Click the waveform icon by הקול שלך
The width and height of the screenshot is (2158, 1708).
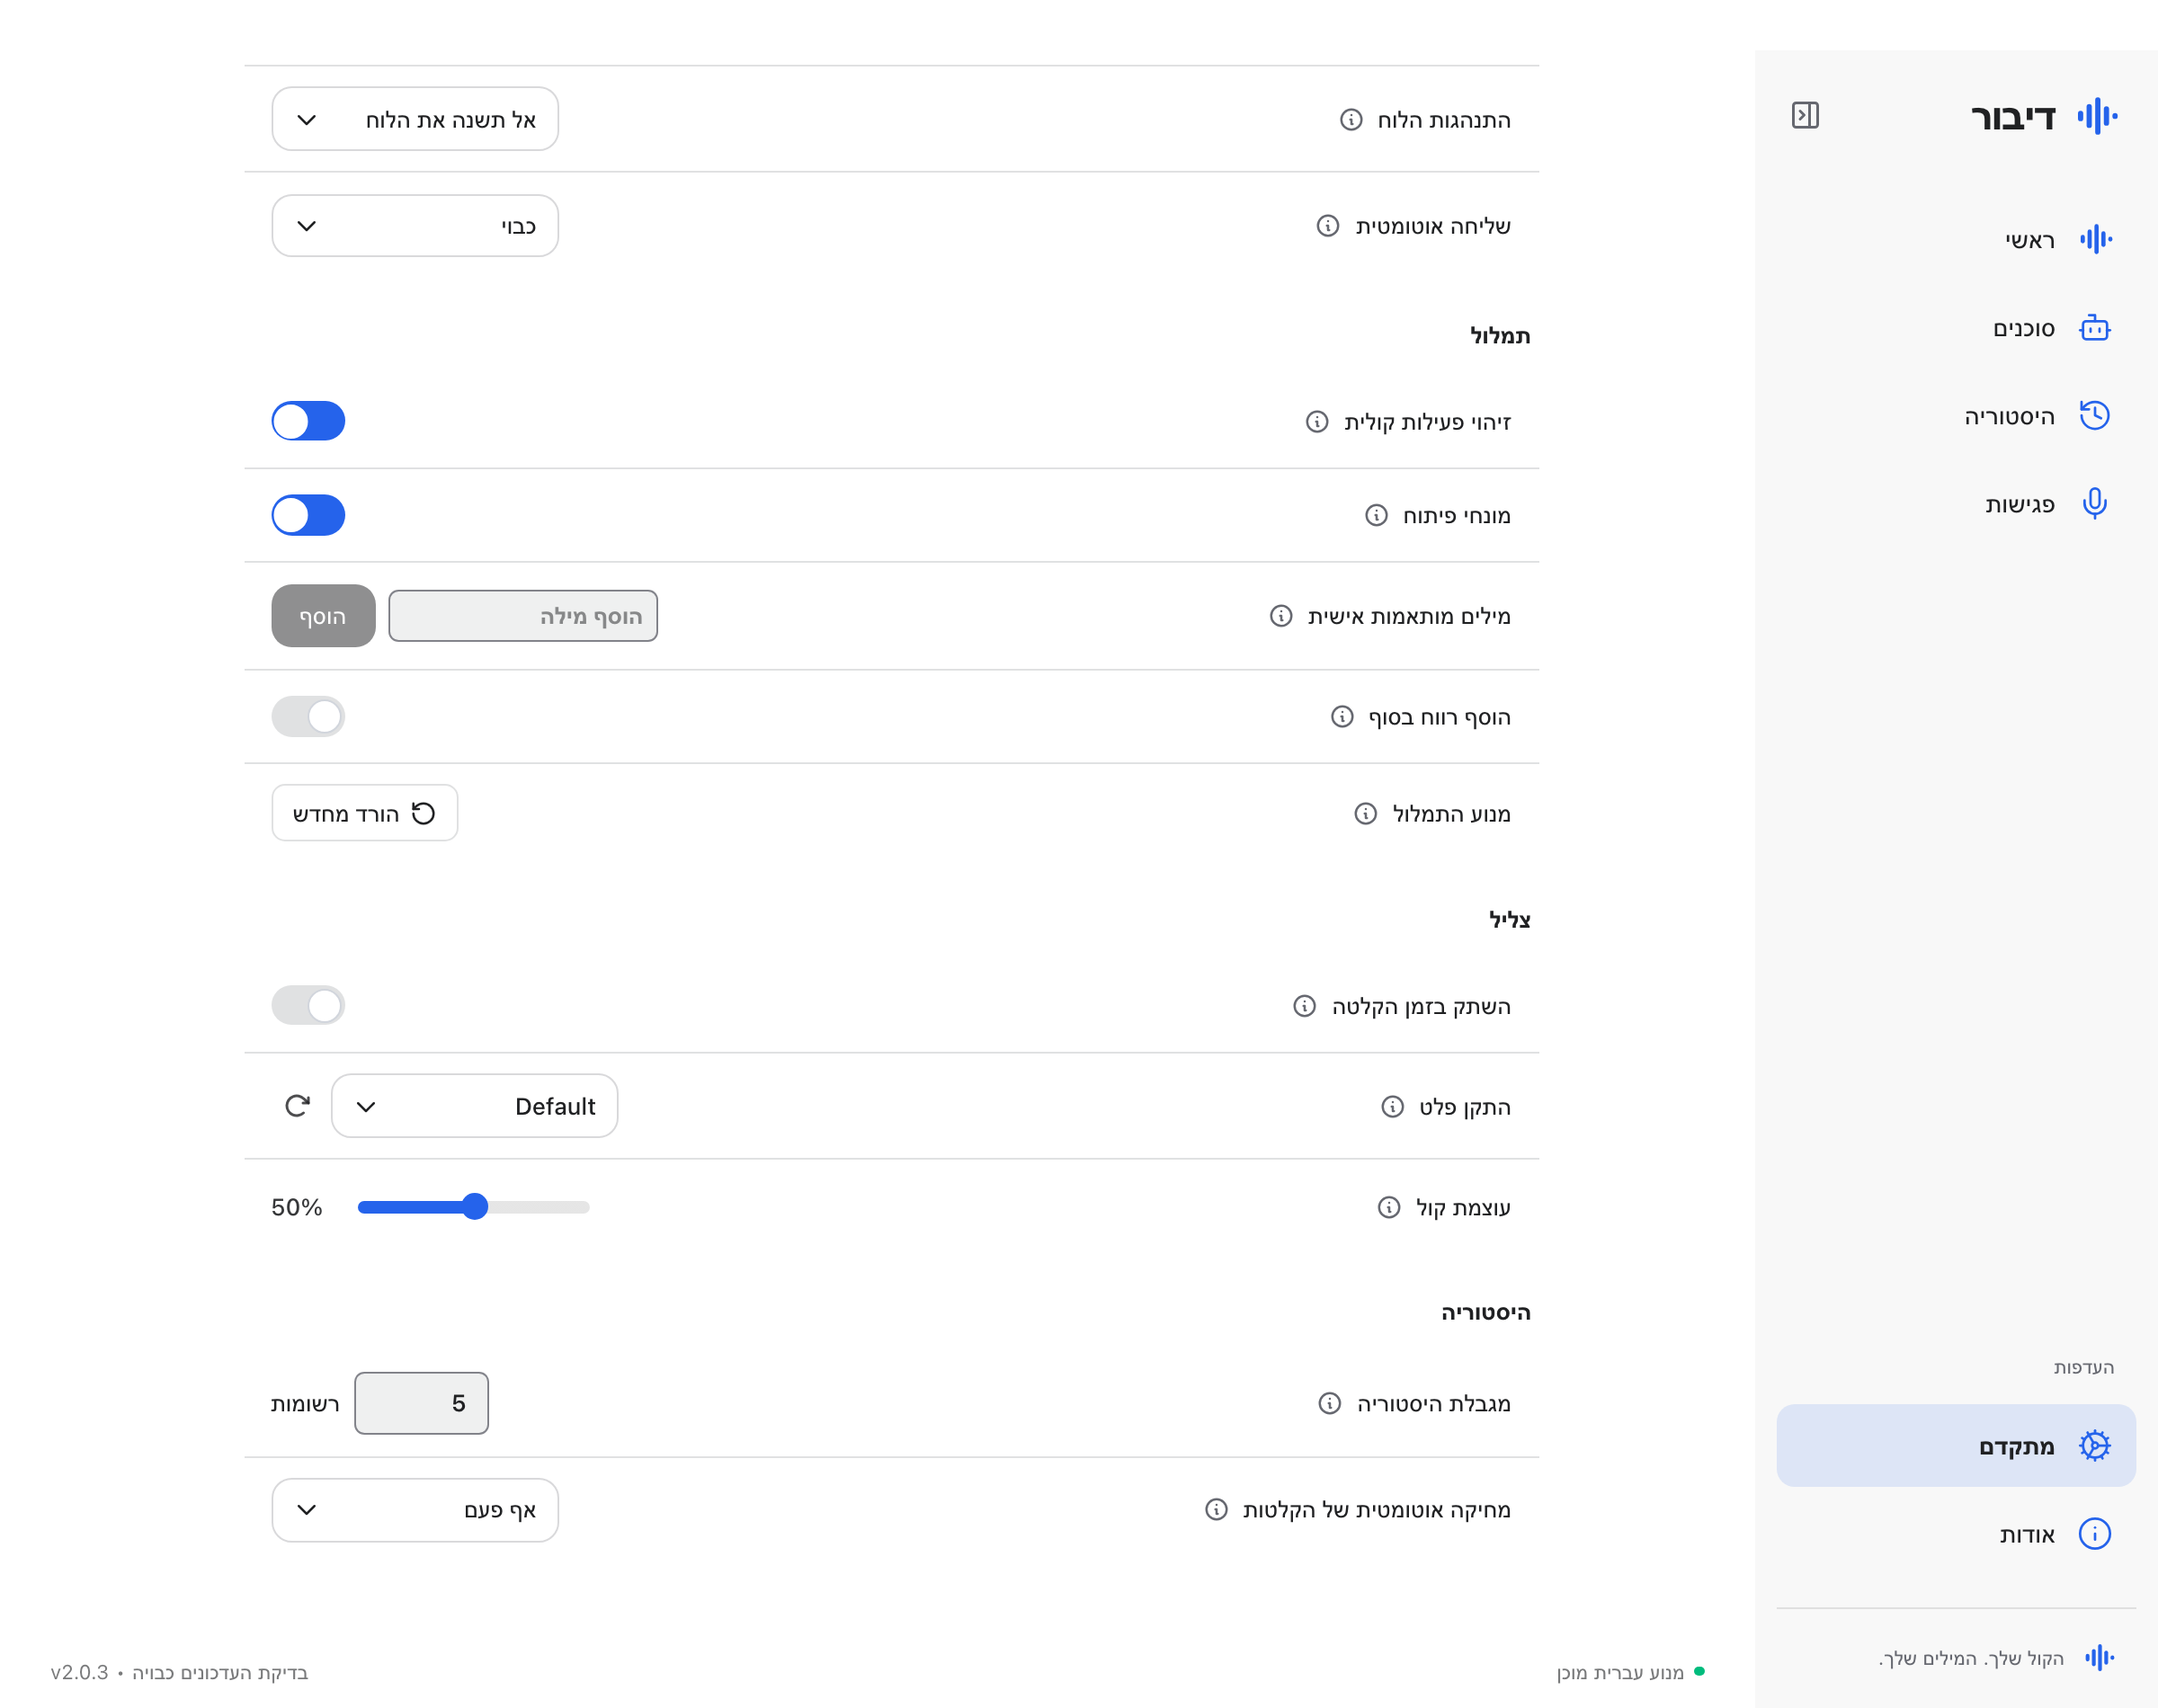pyautogui.click(x=2098, y=1658)
